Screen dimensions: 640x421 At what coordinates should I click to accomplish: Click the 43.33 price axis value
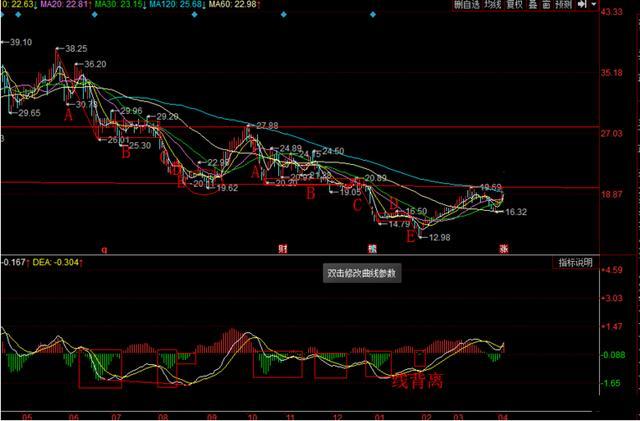pos(612,12)
